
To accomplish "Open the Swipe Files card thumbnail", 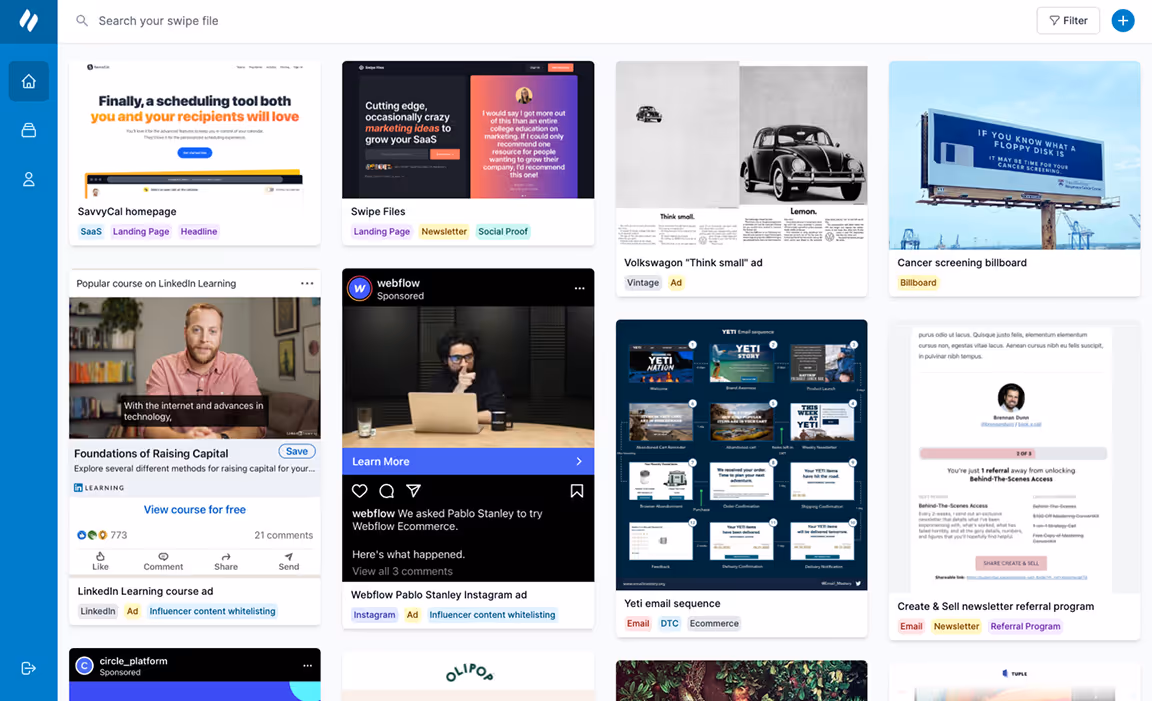I will [468, 130].
